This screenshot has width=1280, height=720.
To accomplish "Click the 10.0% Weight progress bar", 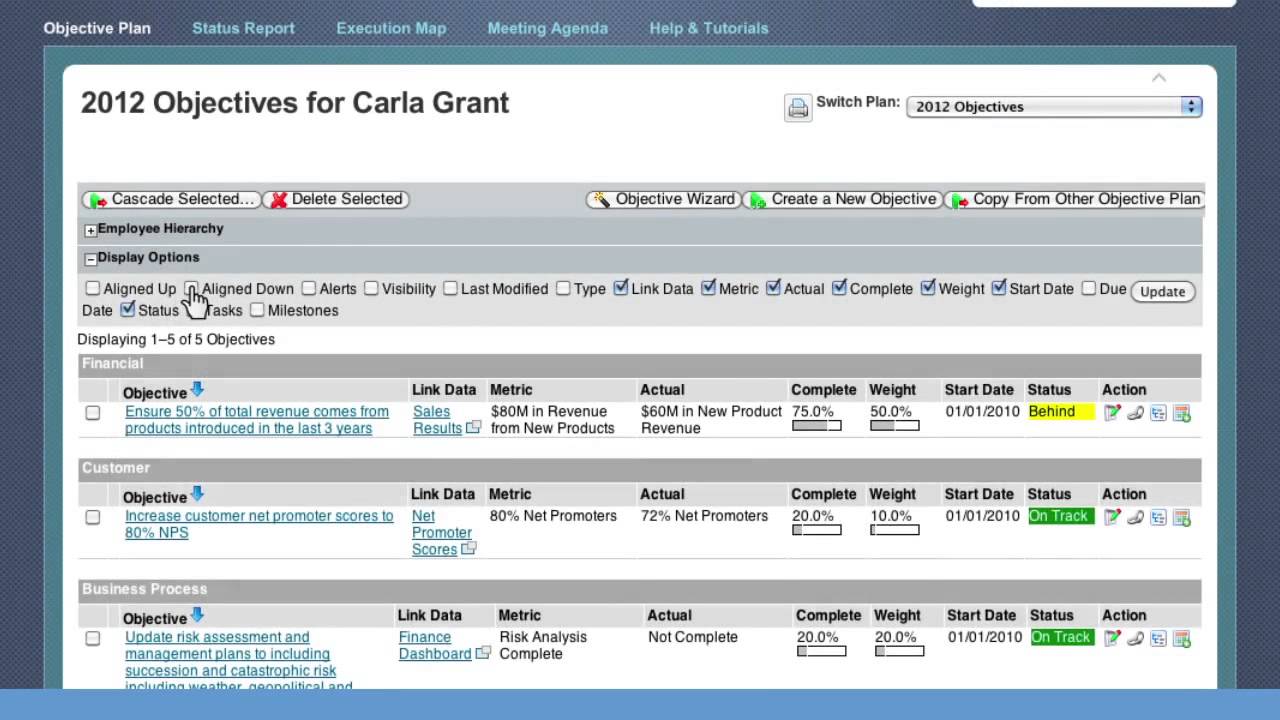I will click(894, 530).
